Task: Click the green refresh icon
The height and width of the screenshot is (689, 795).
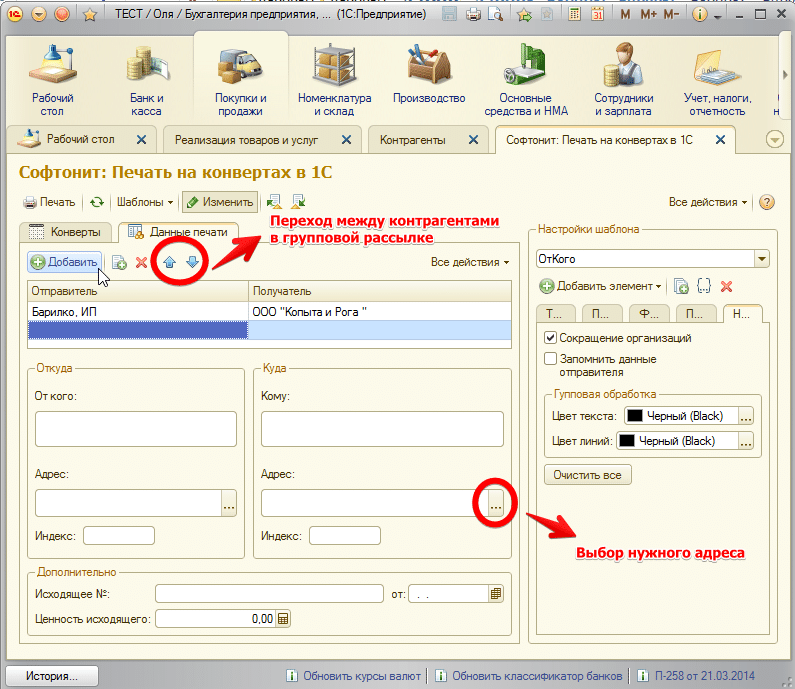Action: tap(97, 202)
